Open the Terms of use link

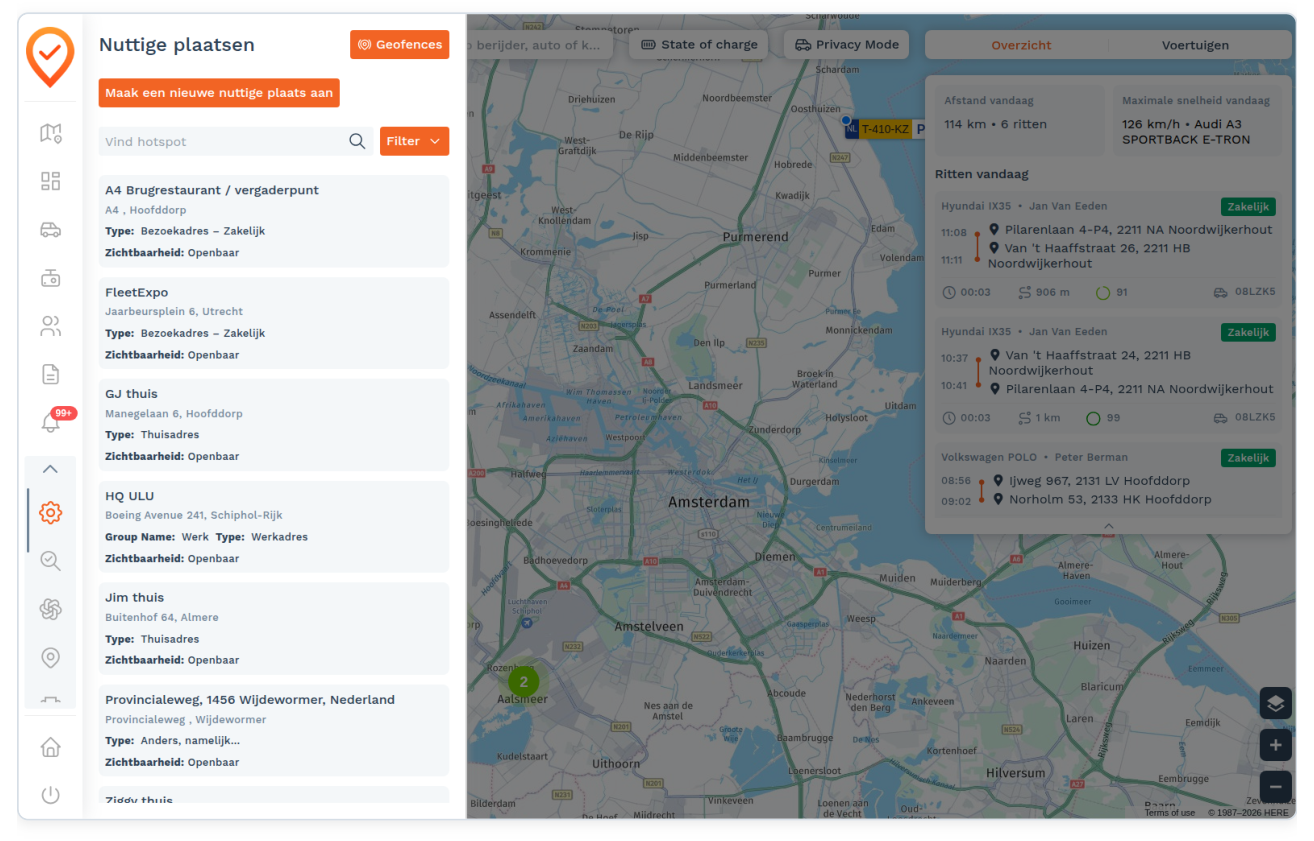tap(1170, 813)
